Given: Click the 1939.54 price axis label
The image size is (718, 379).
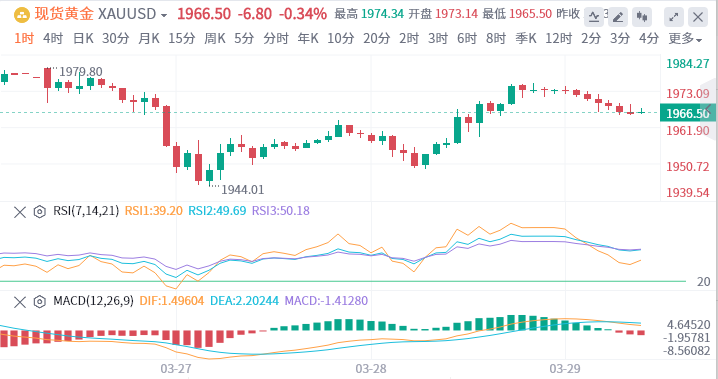Looking at the screenshot, I should tap(688, 193).
